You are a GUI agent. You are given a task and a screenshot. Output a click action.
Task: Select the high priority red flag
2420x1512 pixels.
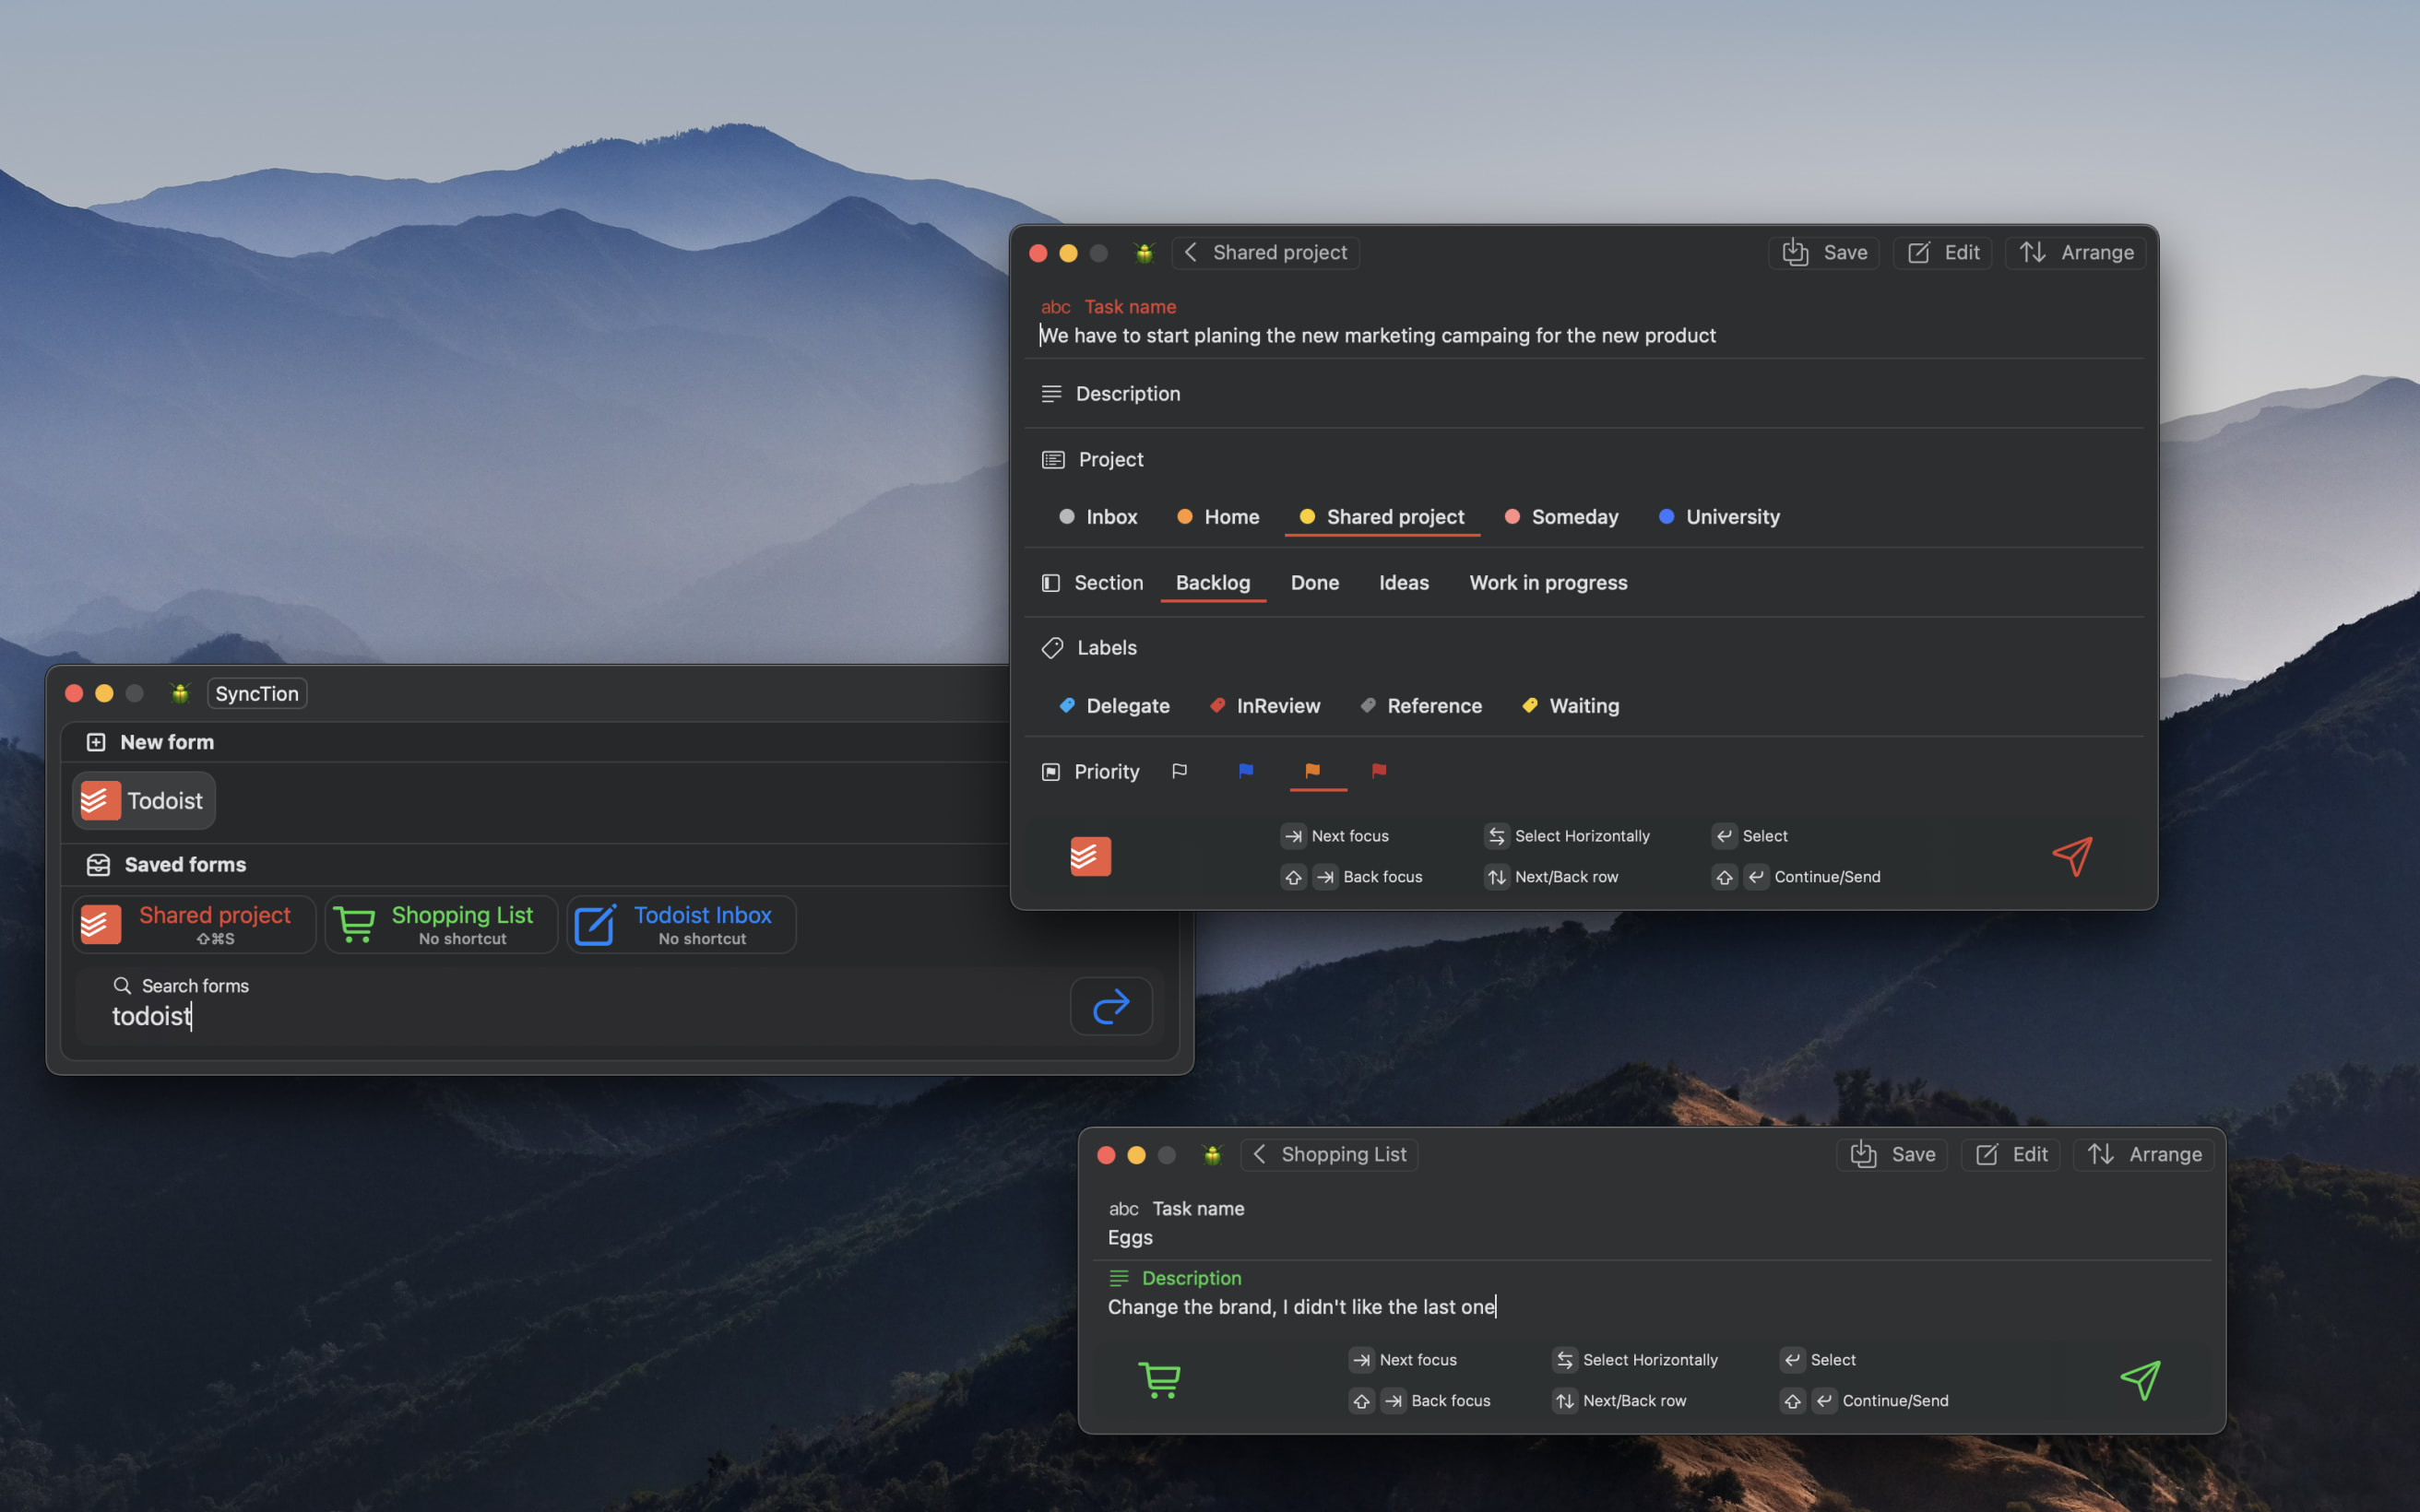[x=1378, y=770]
